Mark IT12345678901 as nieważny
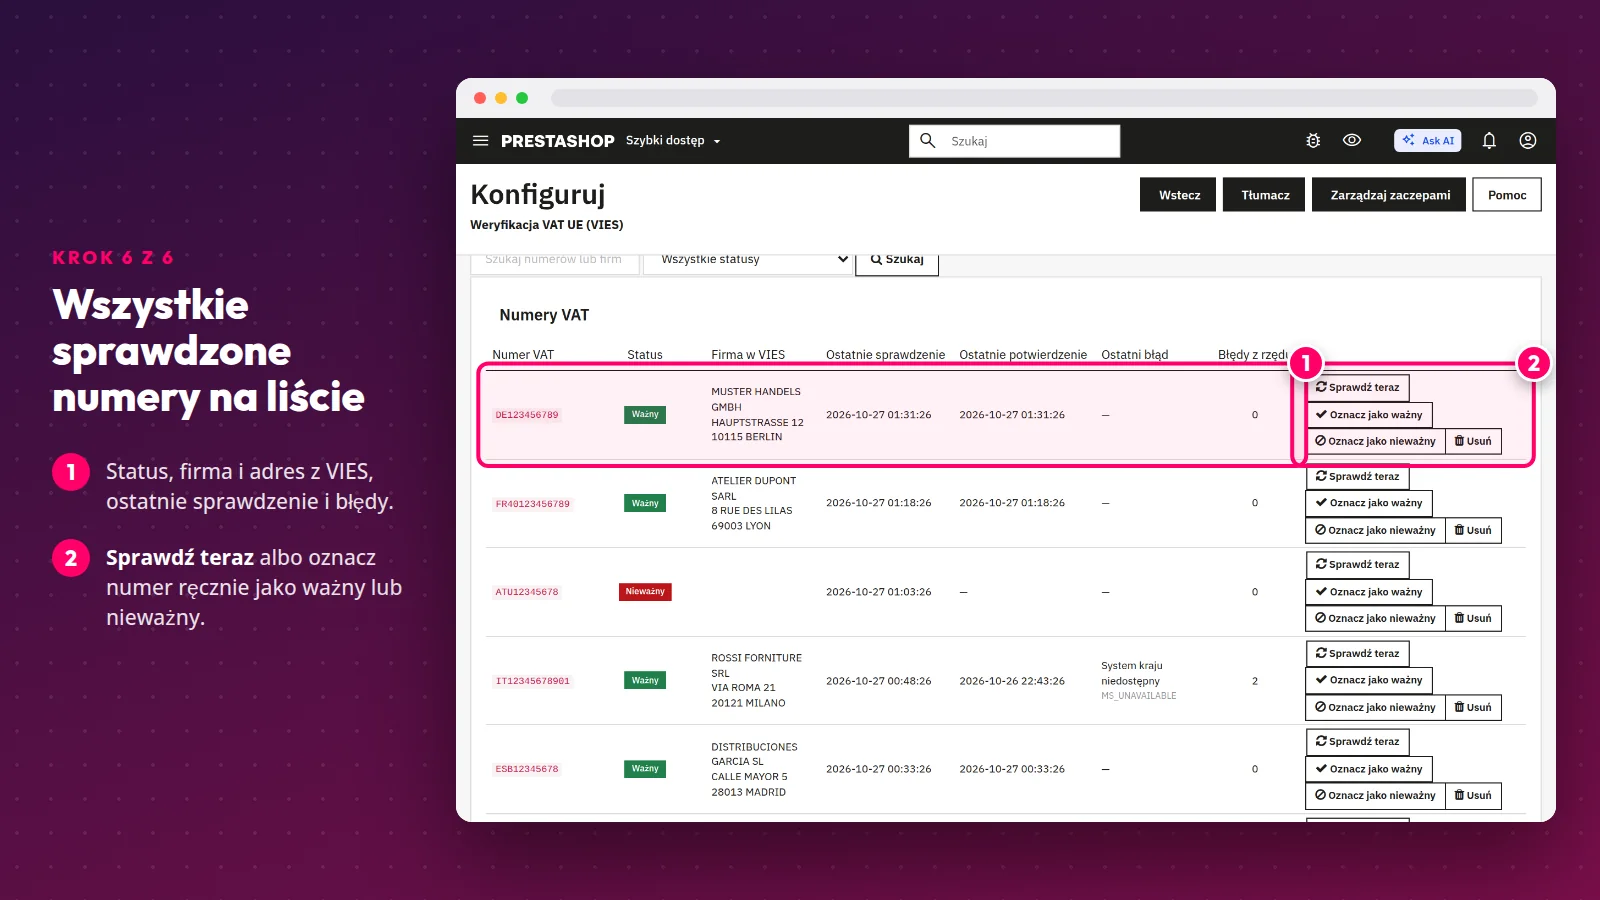 [1375, 707]
